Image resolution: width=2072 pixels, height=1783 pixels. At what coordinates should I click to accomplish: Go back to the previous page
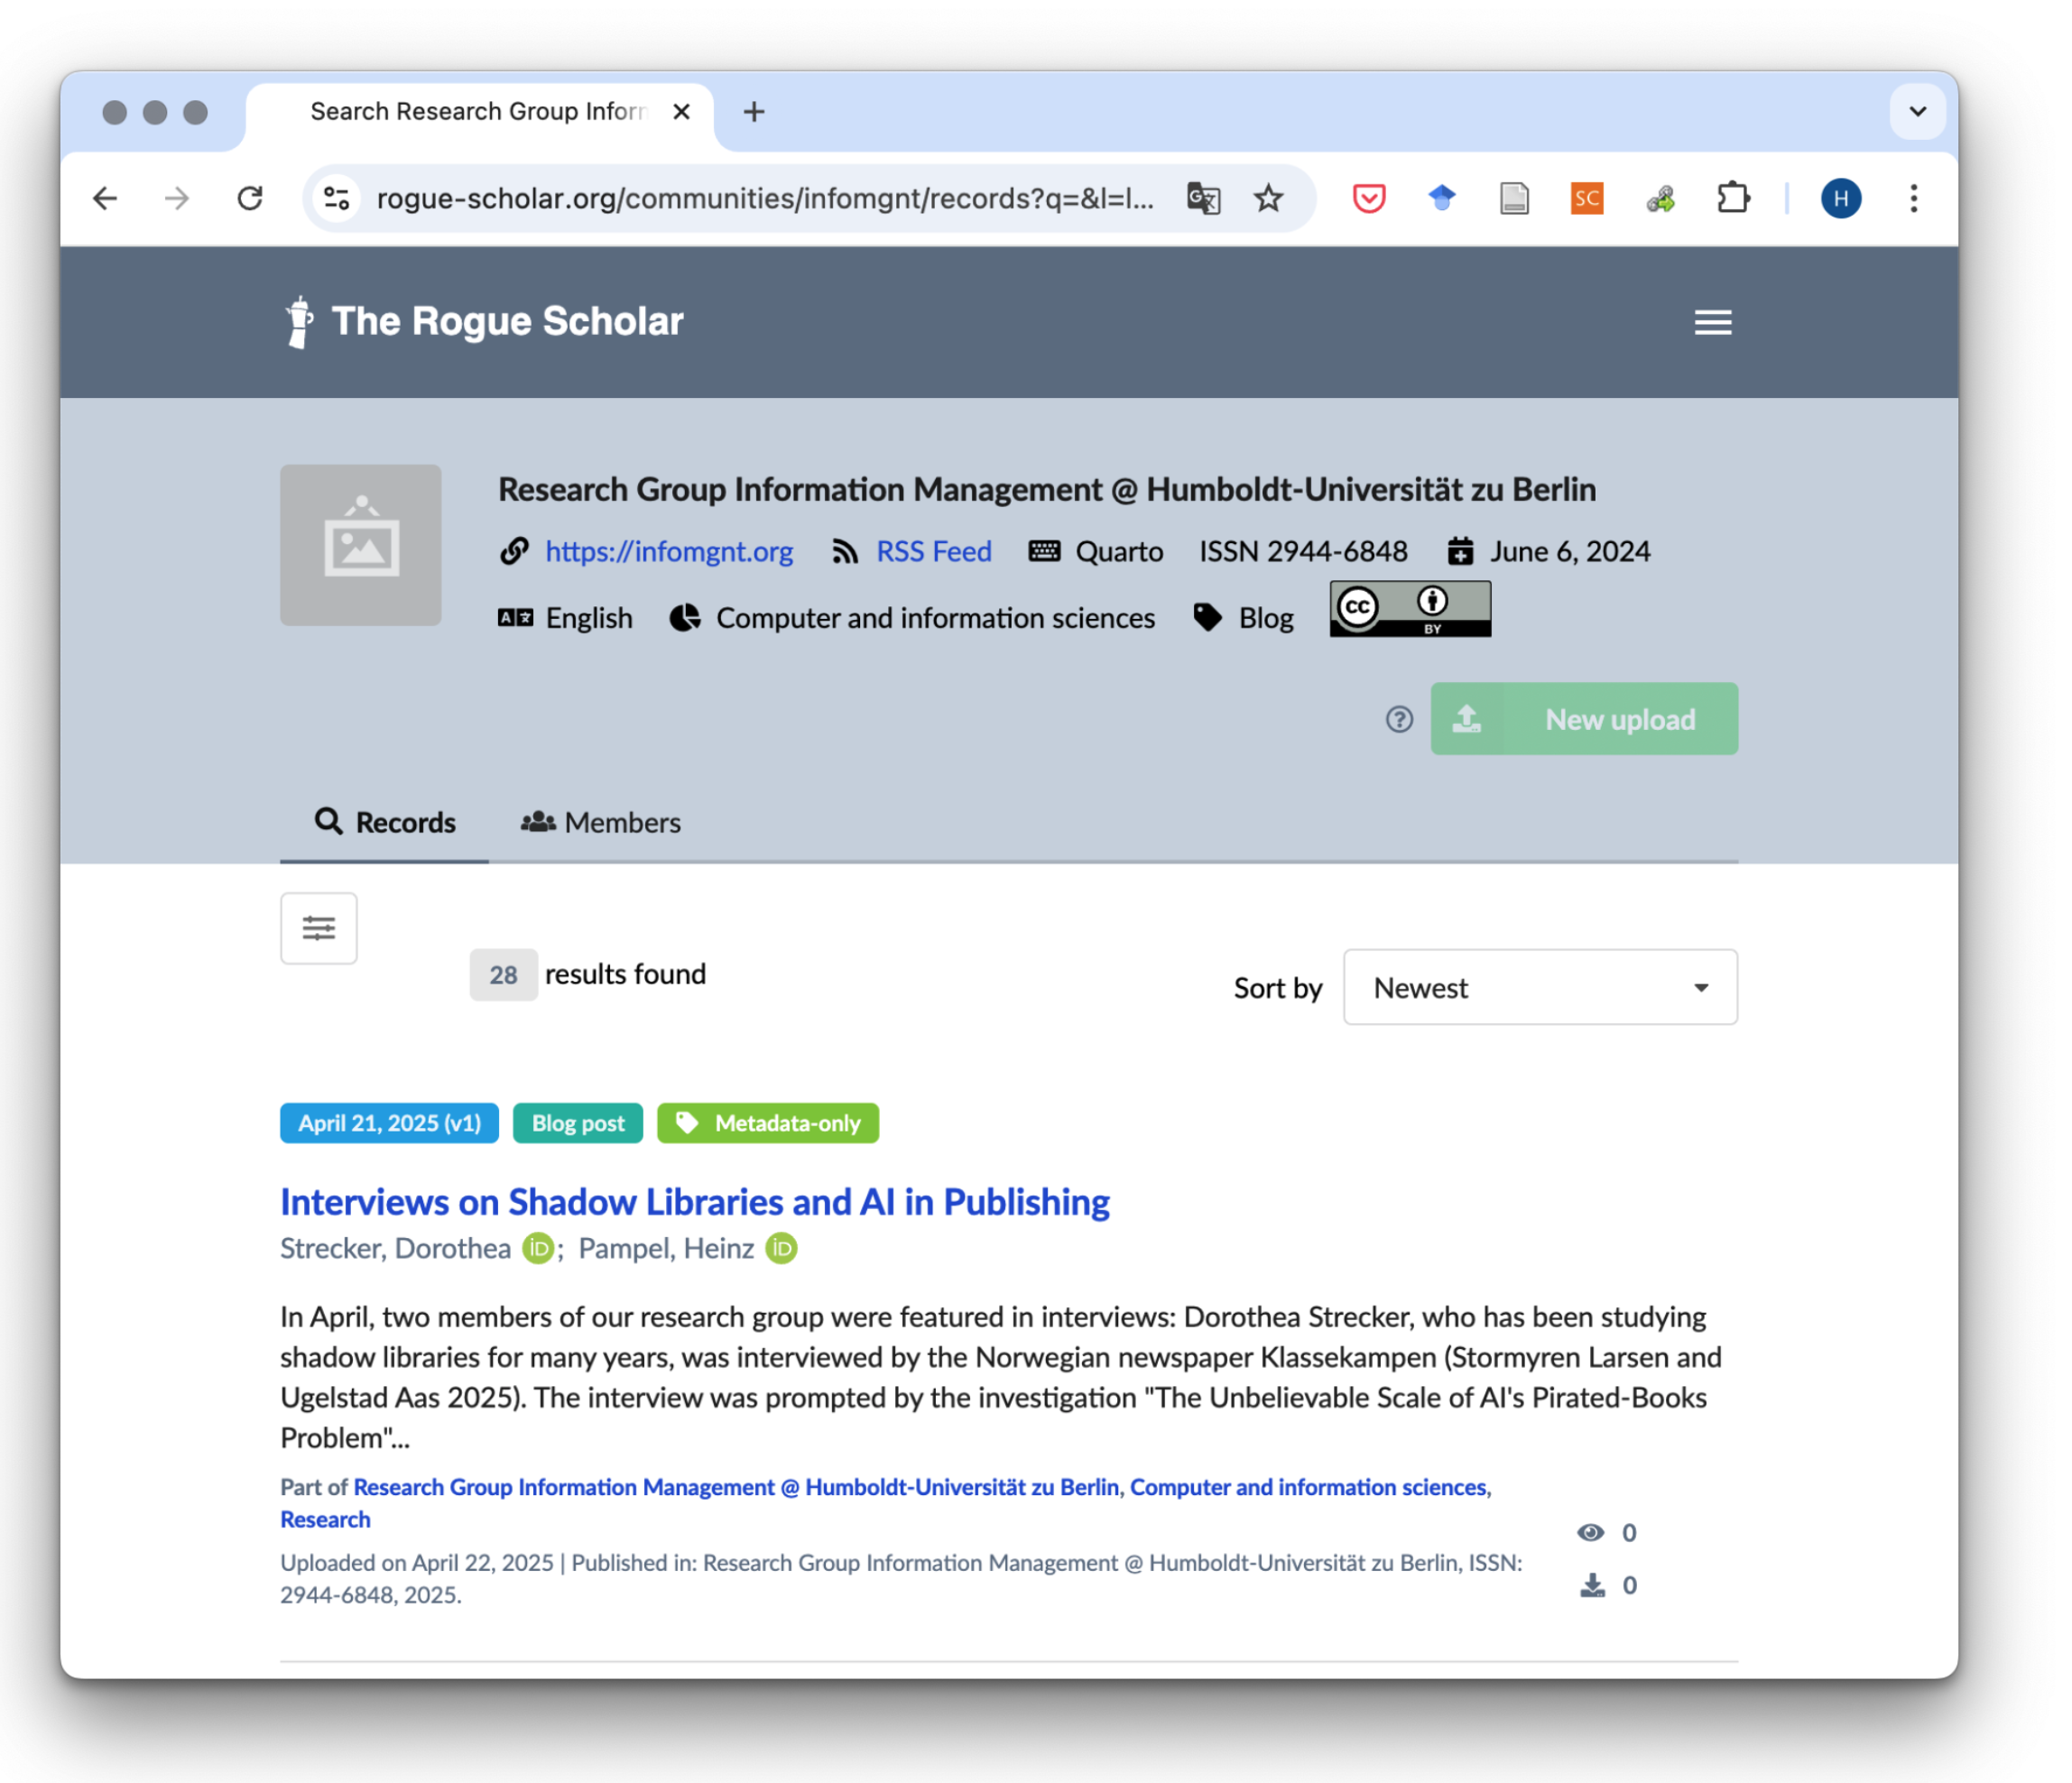click(105, 198)
